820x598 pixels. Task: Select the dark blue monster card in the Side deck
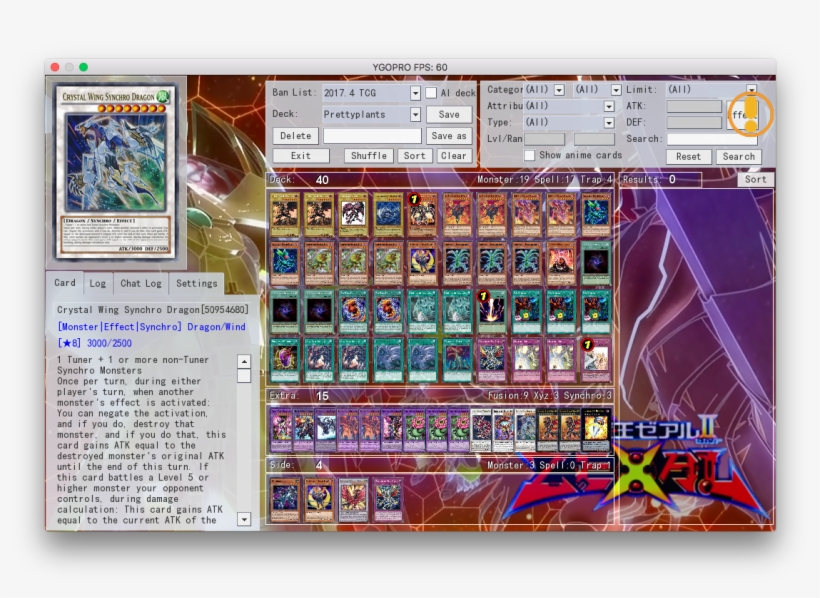[284, 499]
